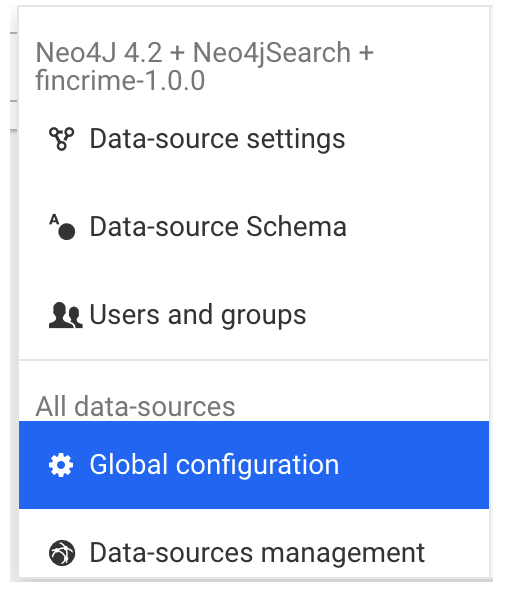Click the two-people Users and groups icon

65,315
